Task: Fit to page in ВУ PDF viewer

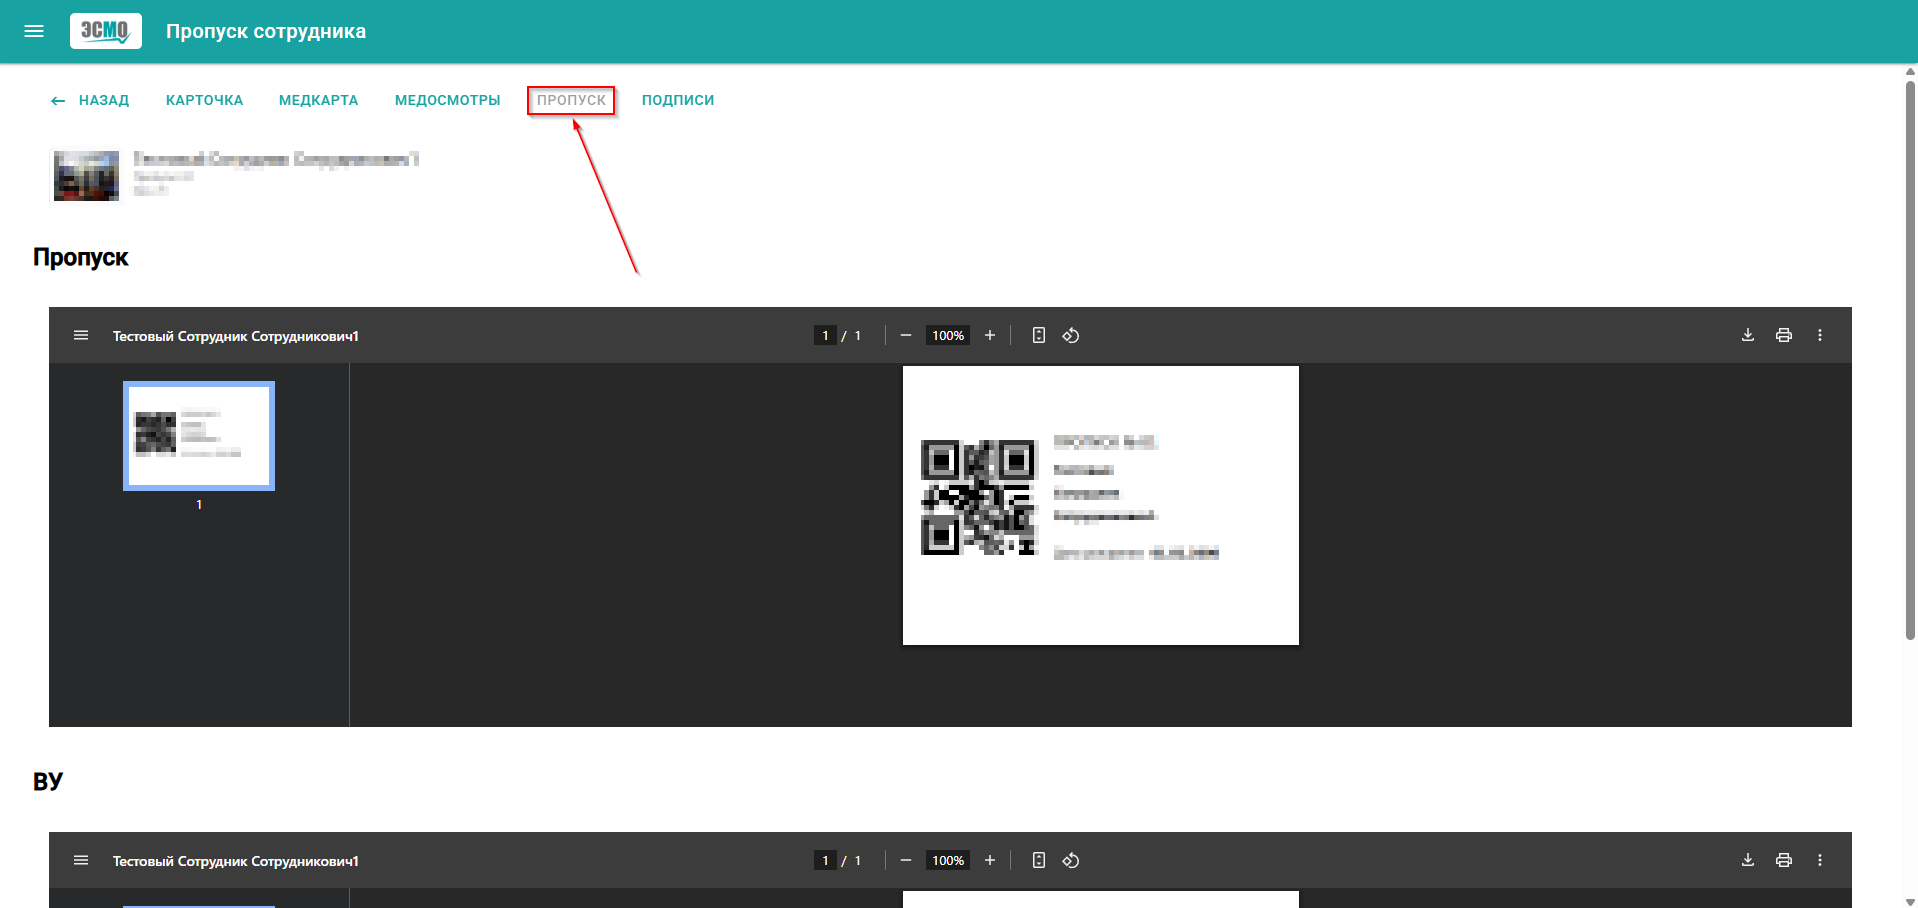Action: point(1039,860)
